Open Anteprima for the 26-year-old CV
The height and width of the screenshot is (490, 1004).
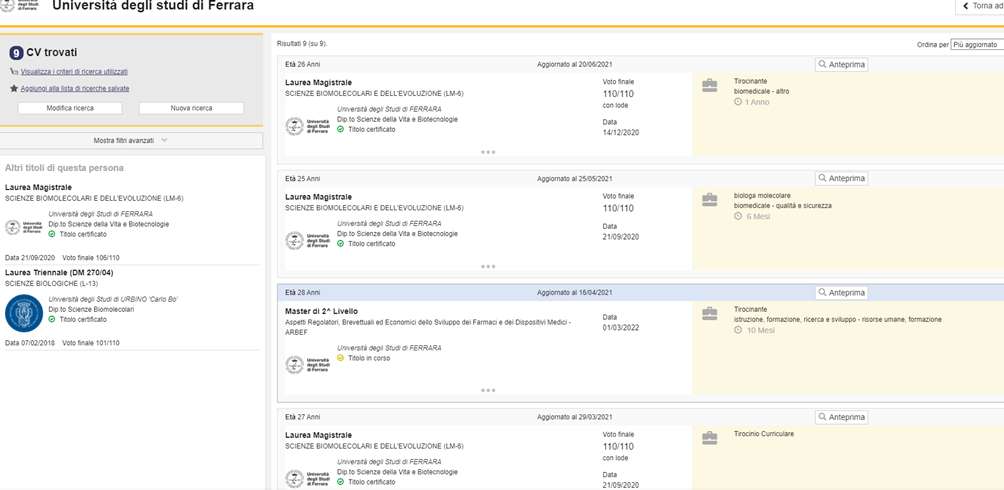point(841,65)
